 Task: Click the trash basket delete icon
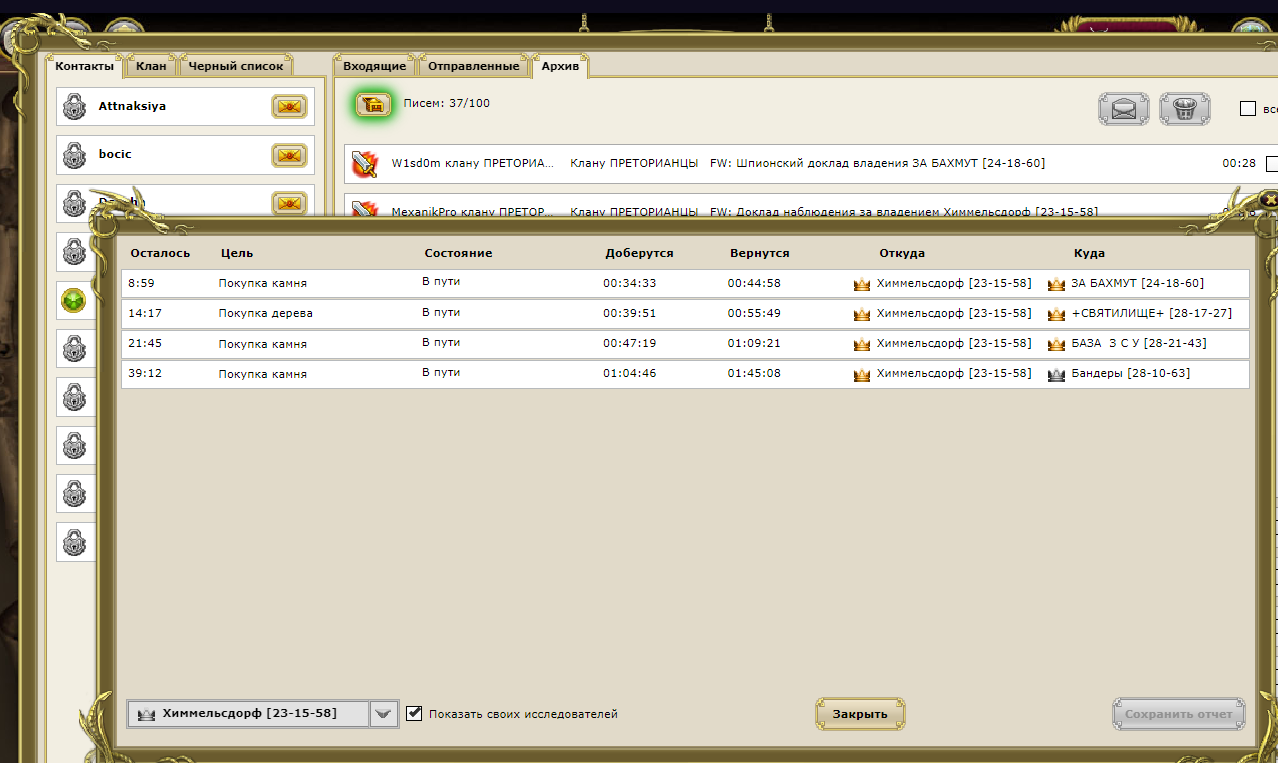click(1184, 109)
